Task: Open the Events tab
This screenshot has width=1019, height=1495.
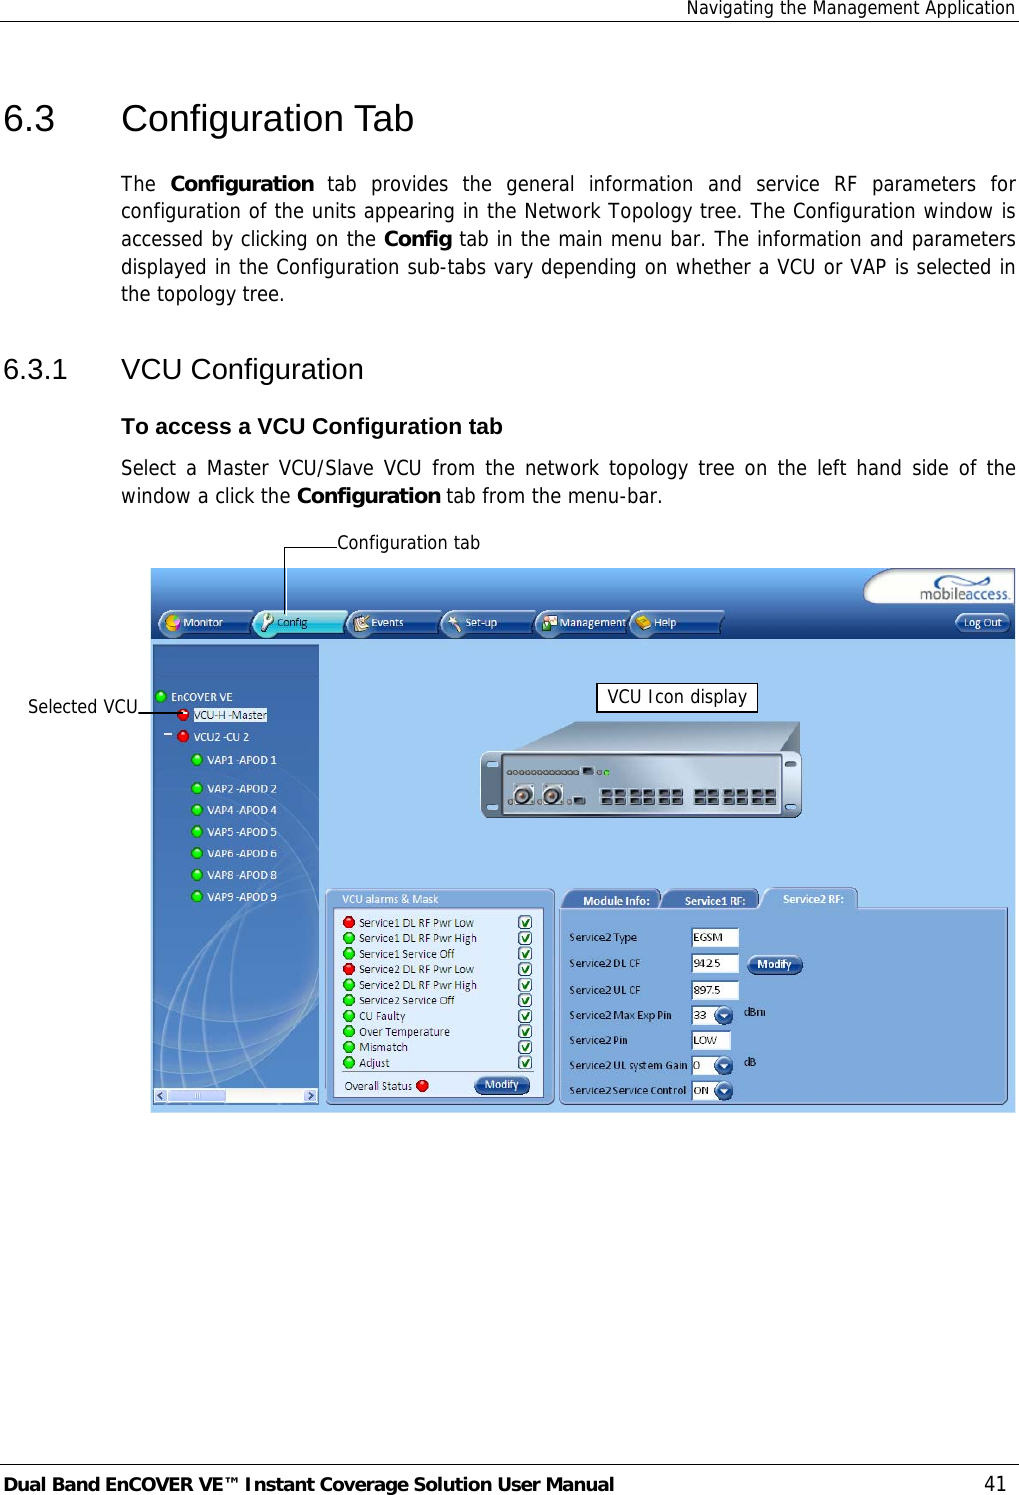Action: (x=392, y=622)
